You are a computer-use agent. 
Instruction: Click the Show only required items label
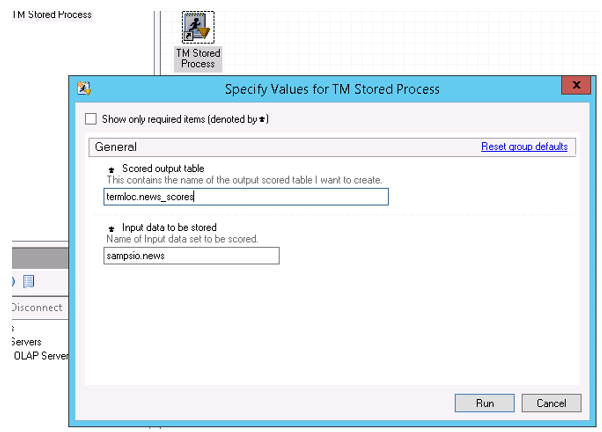click(185, 119)
